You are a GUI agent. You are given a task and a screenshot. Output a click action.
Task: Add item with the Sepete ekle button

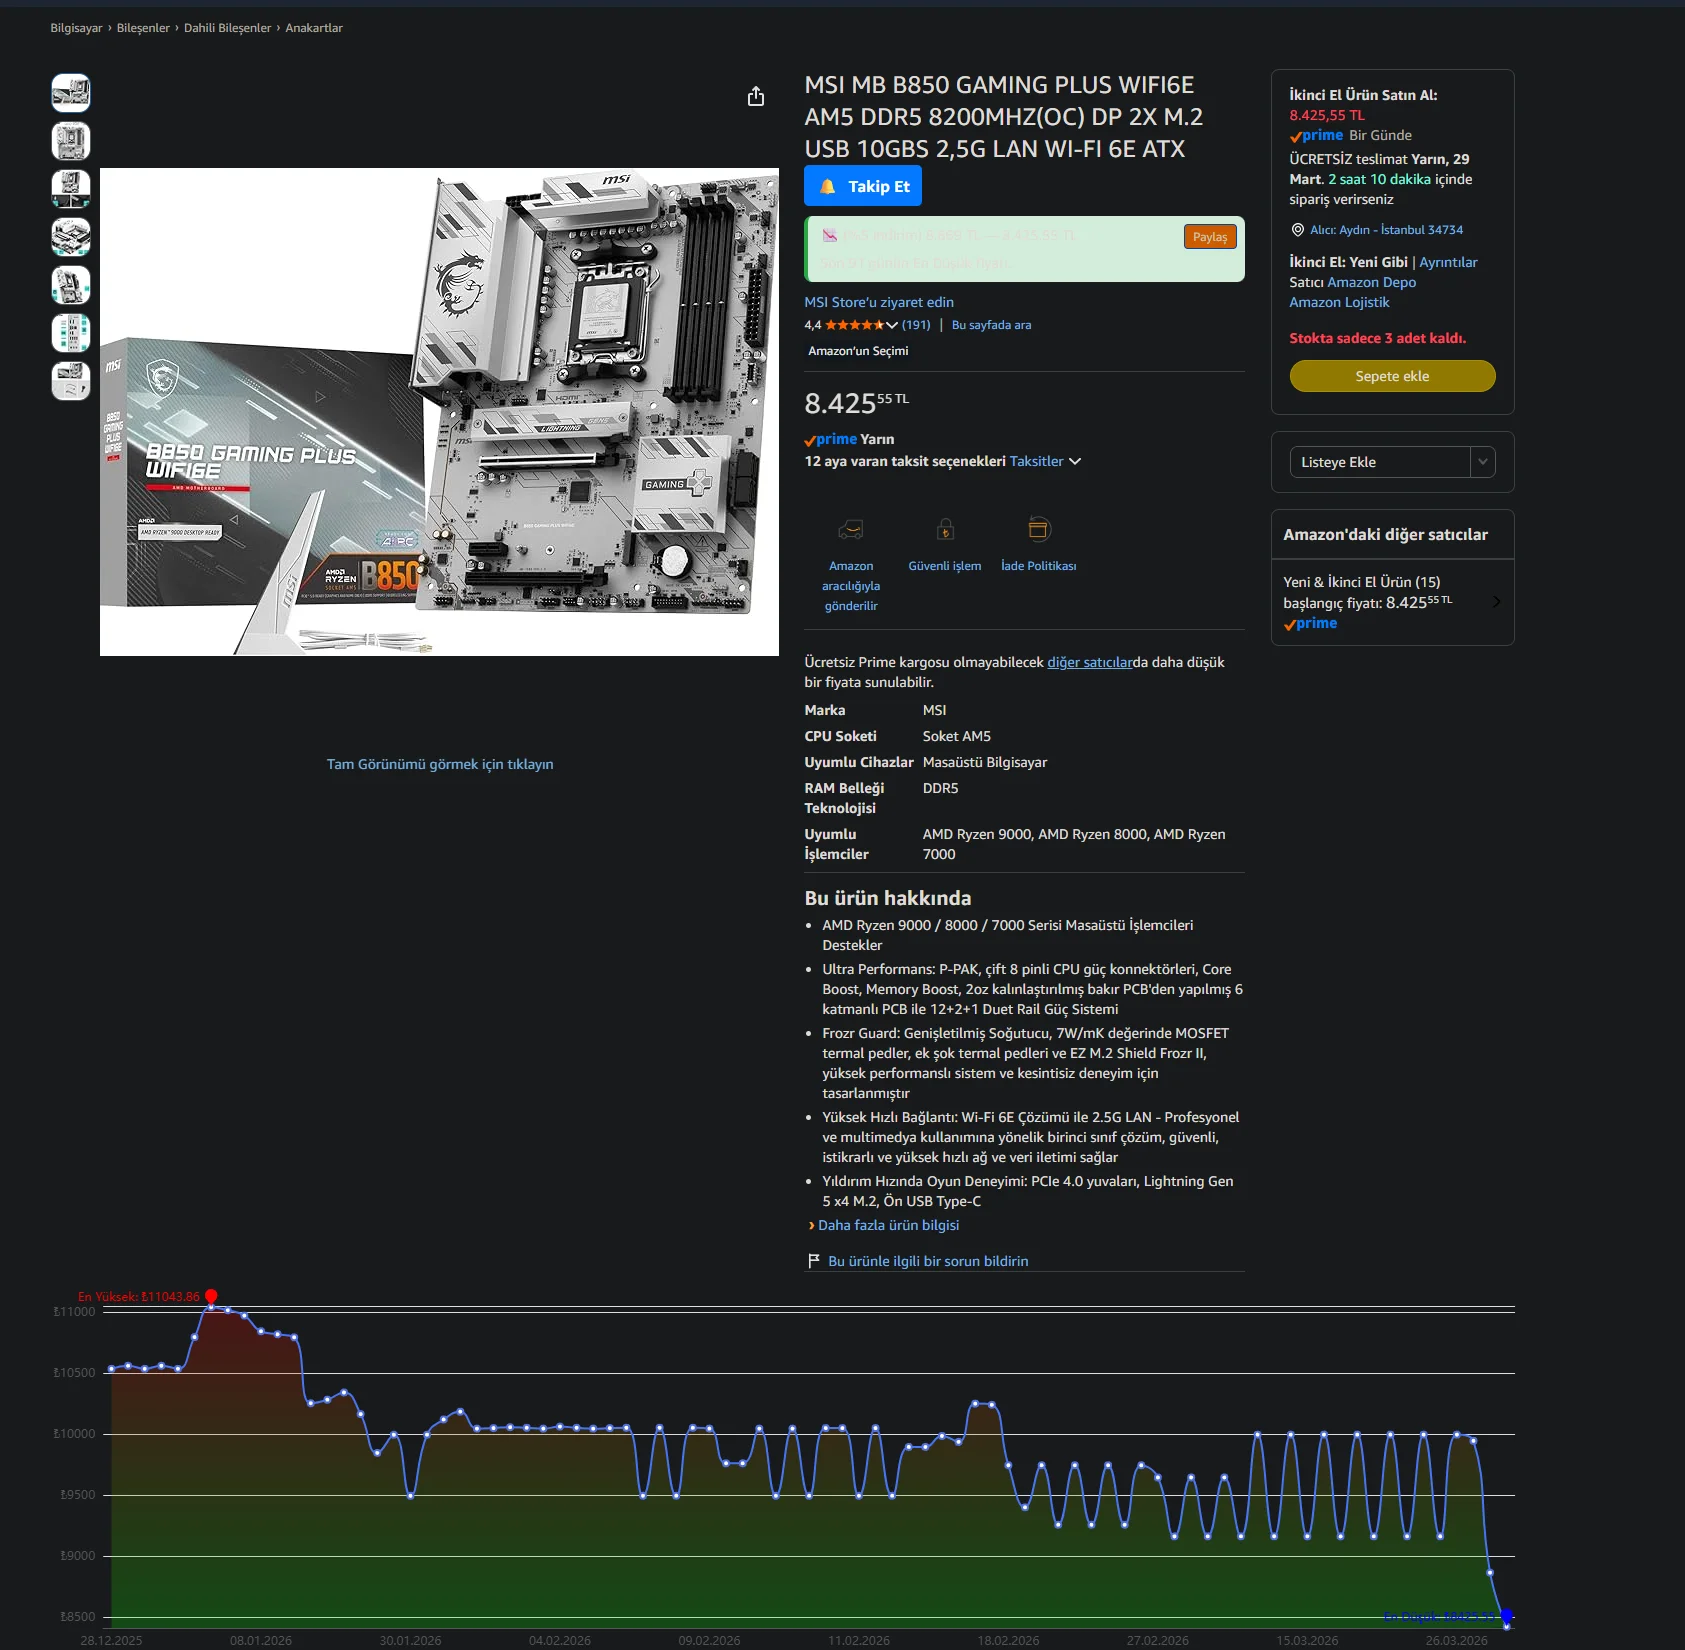(x=1392, y=376)
